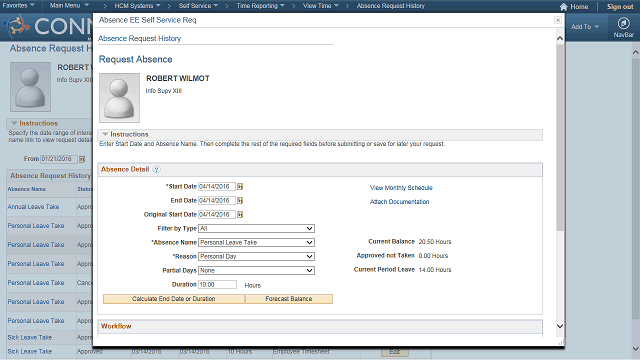
Task: Click the Approved not Taken 0.00 Hours value
Action: [x=433, y=256]
